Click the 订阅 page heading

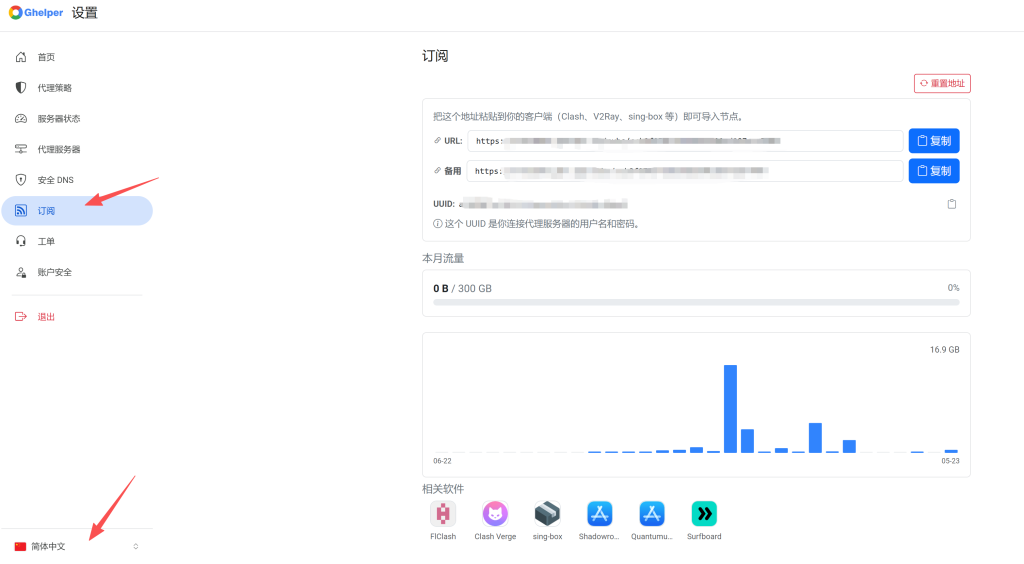point(435,56)
